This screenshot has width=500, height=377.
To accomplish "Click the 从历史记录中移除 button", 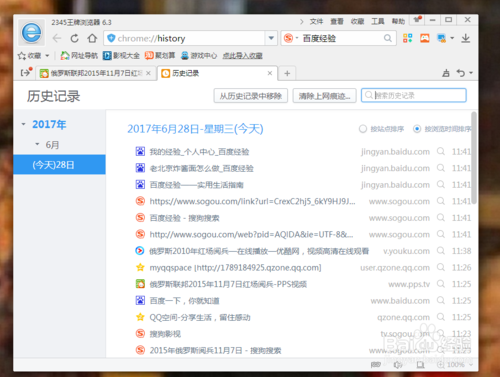I will coord(251,96).
